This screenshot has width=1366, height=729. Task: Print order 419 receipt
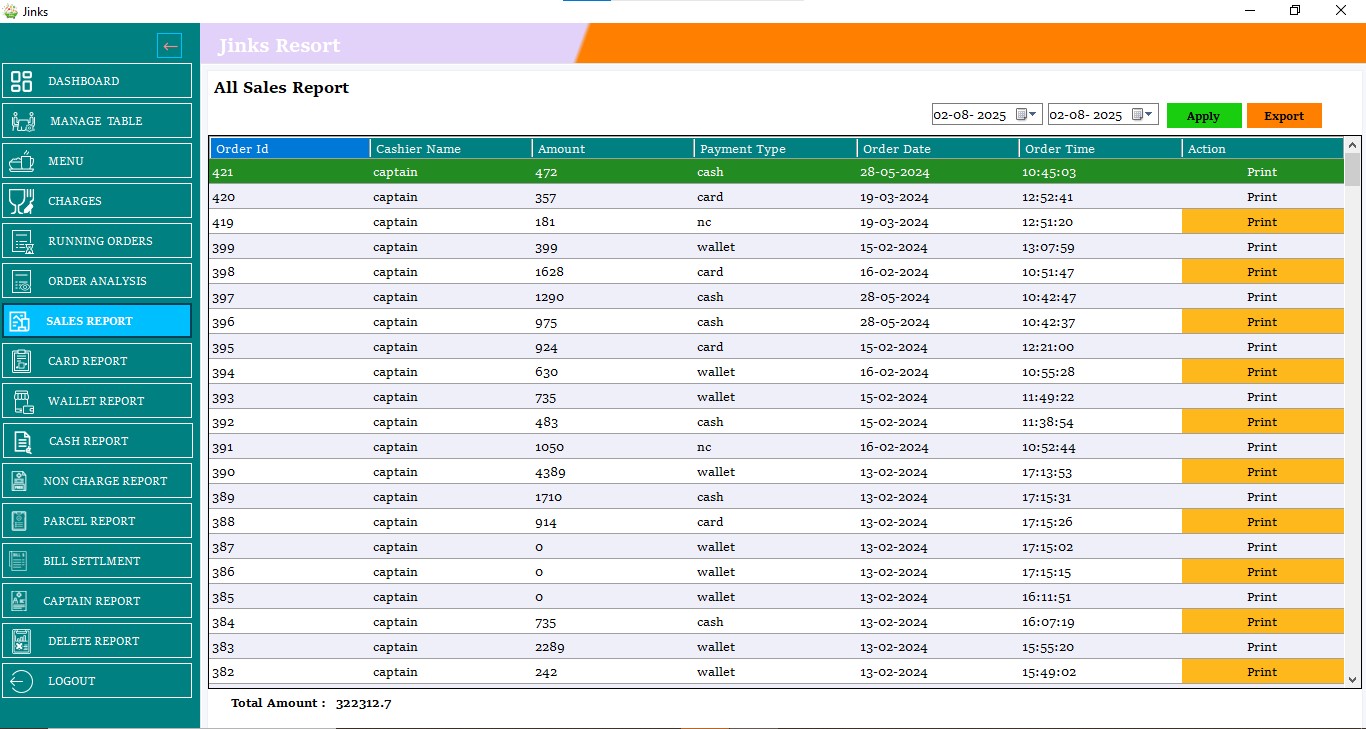pos(1262,222)
